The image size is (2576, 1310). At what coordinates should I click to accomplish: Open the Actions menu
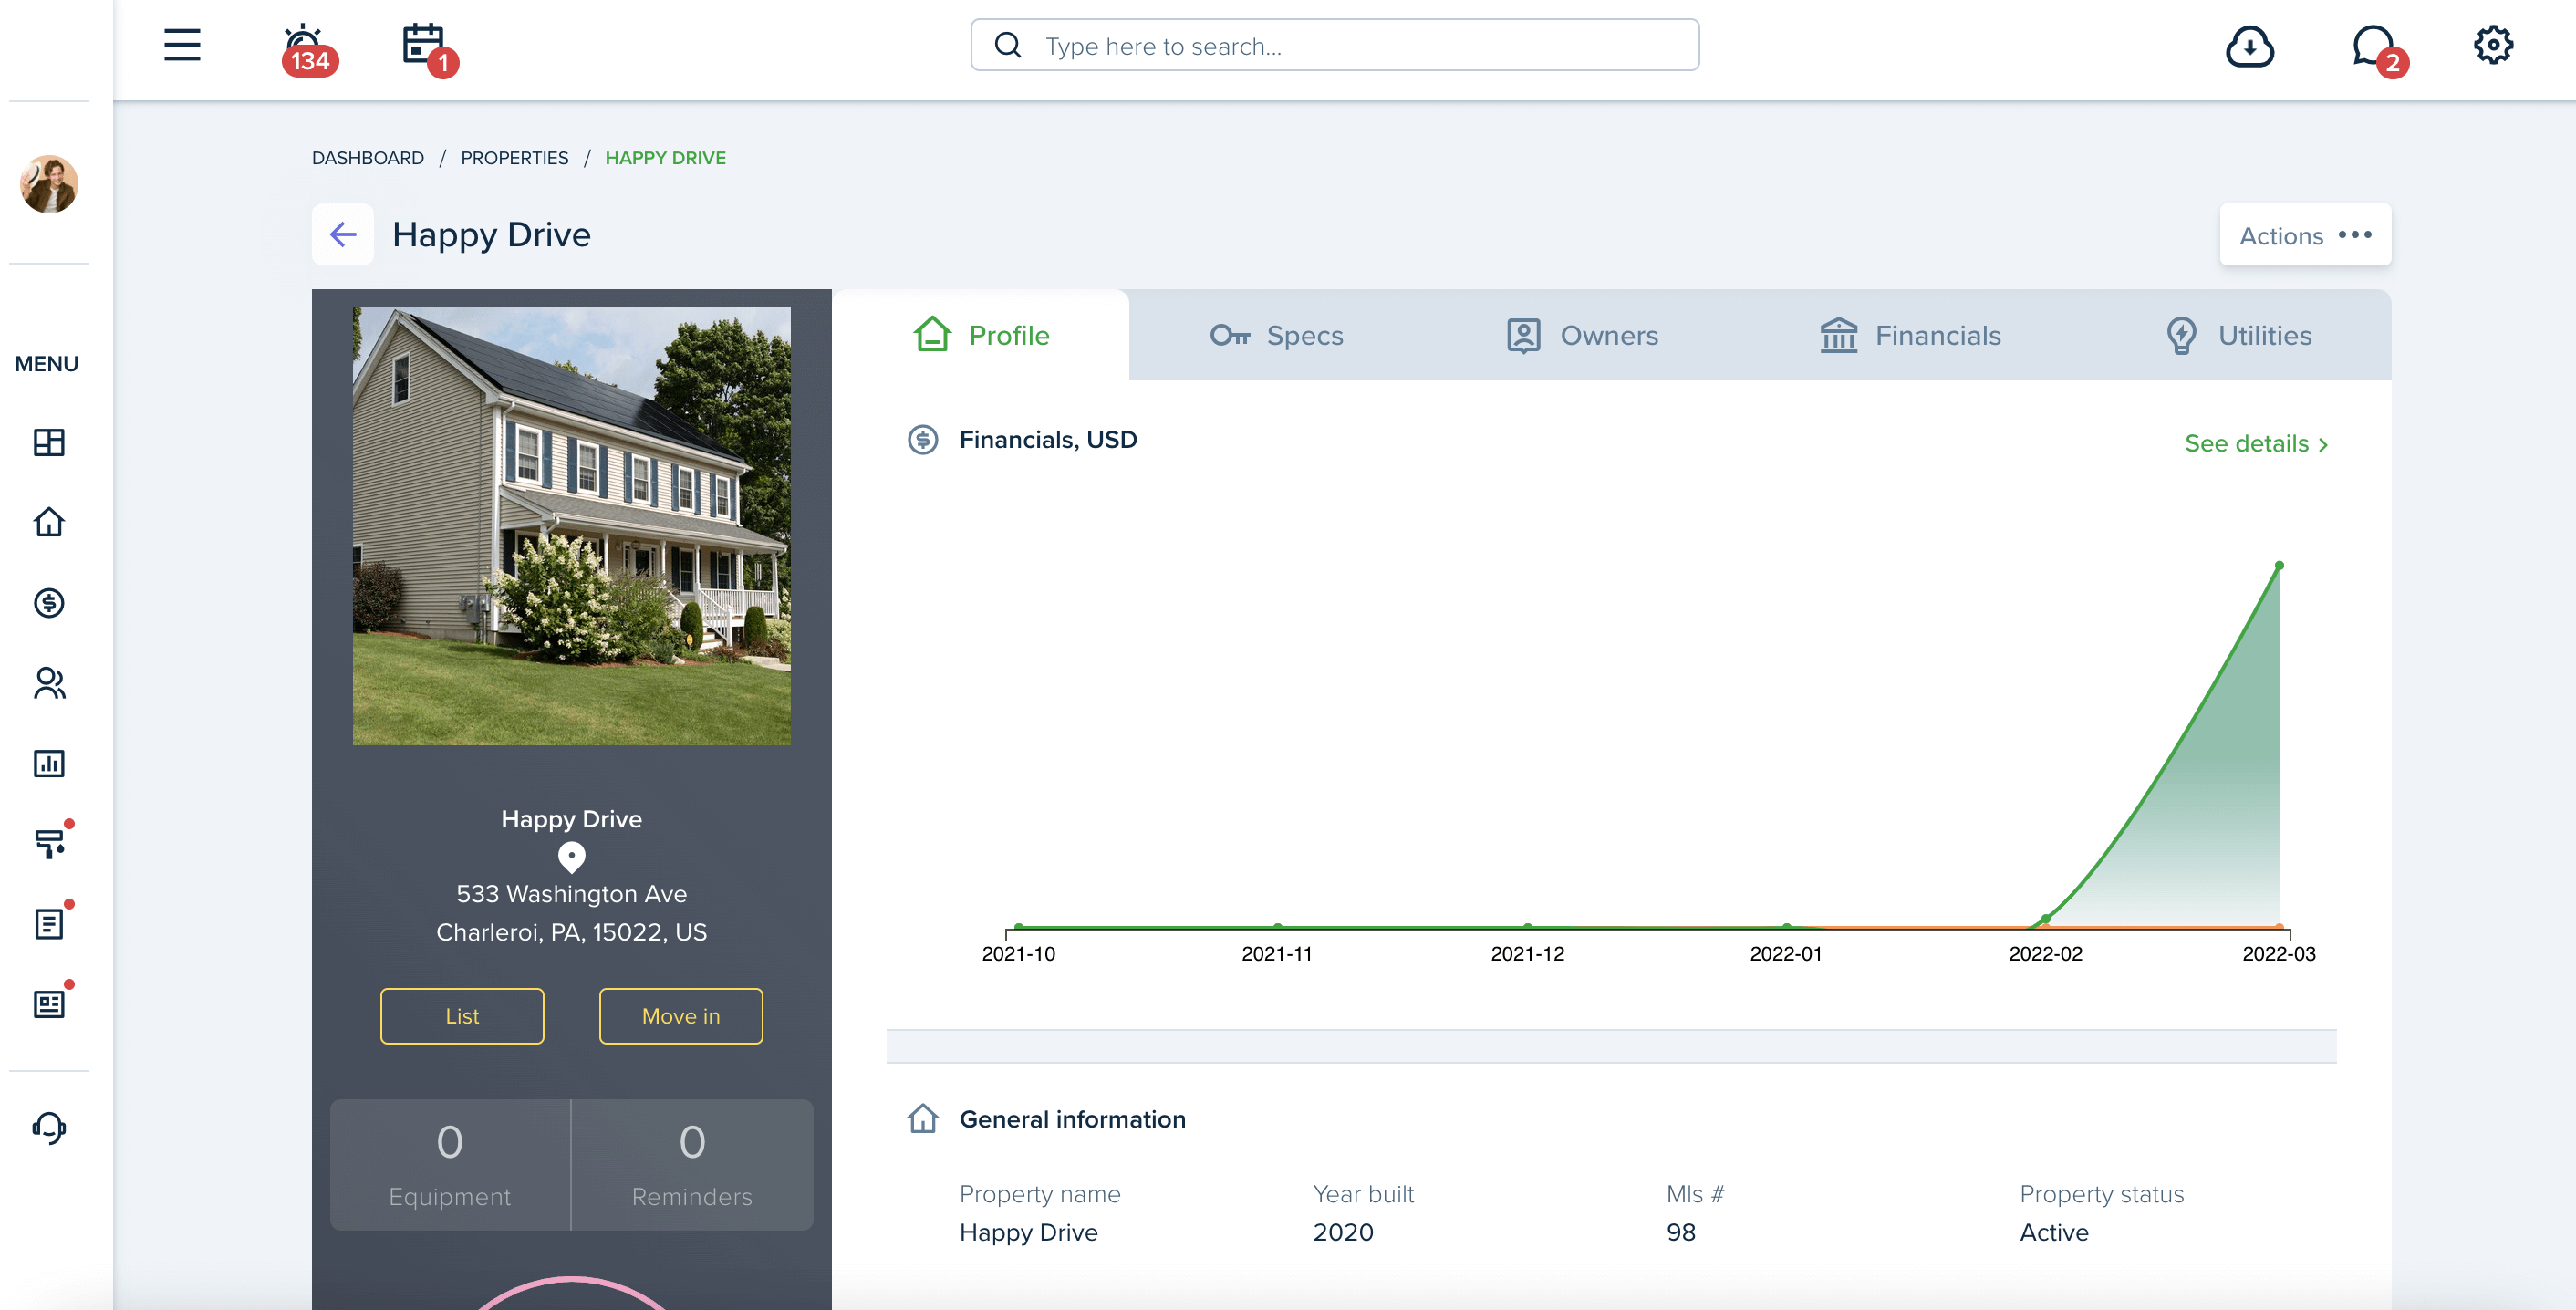pyautogui.click(x=2305, y=235)
